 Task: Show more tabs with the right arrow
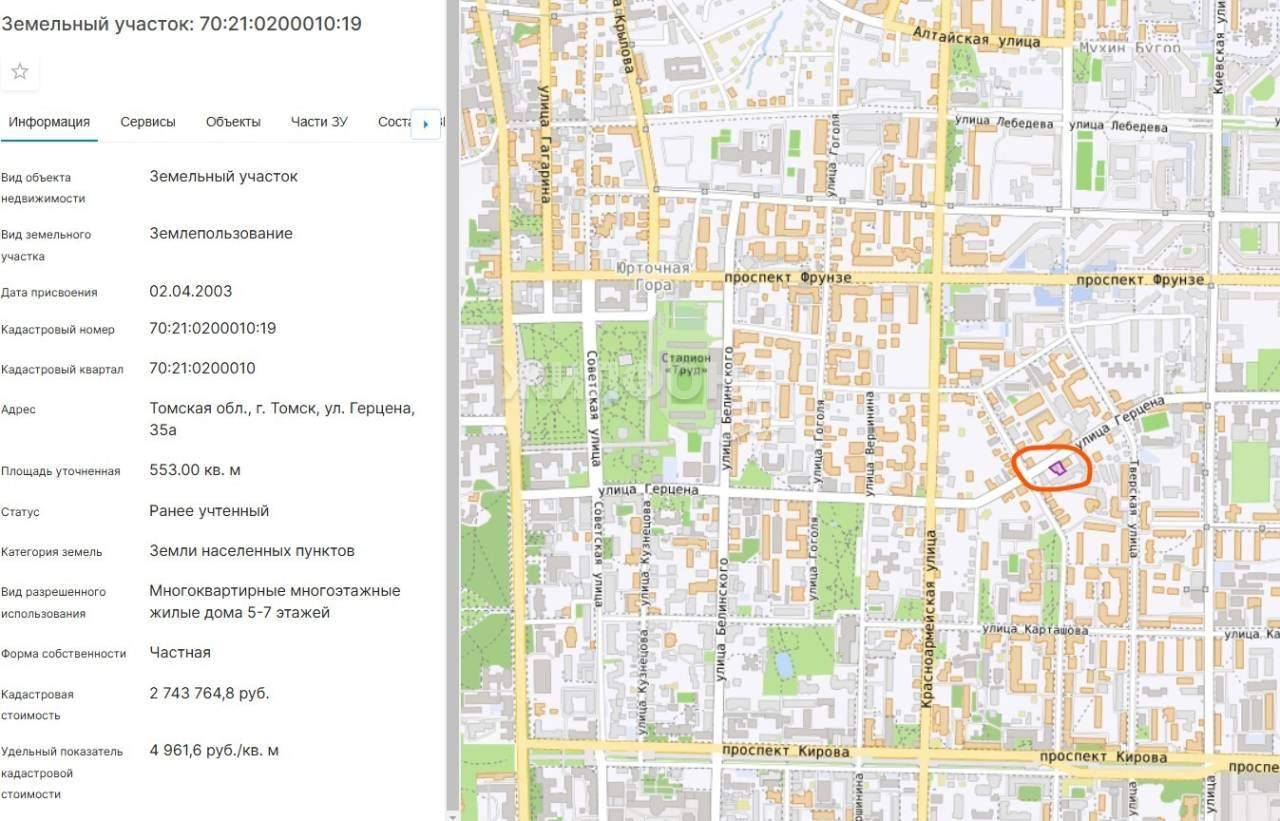click(426, 123)
